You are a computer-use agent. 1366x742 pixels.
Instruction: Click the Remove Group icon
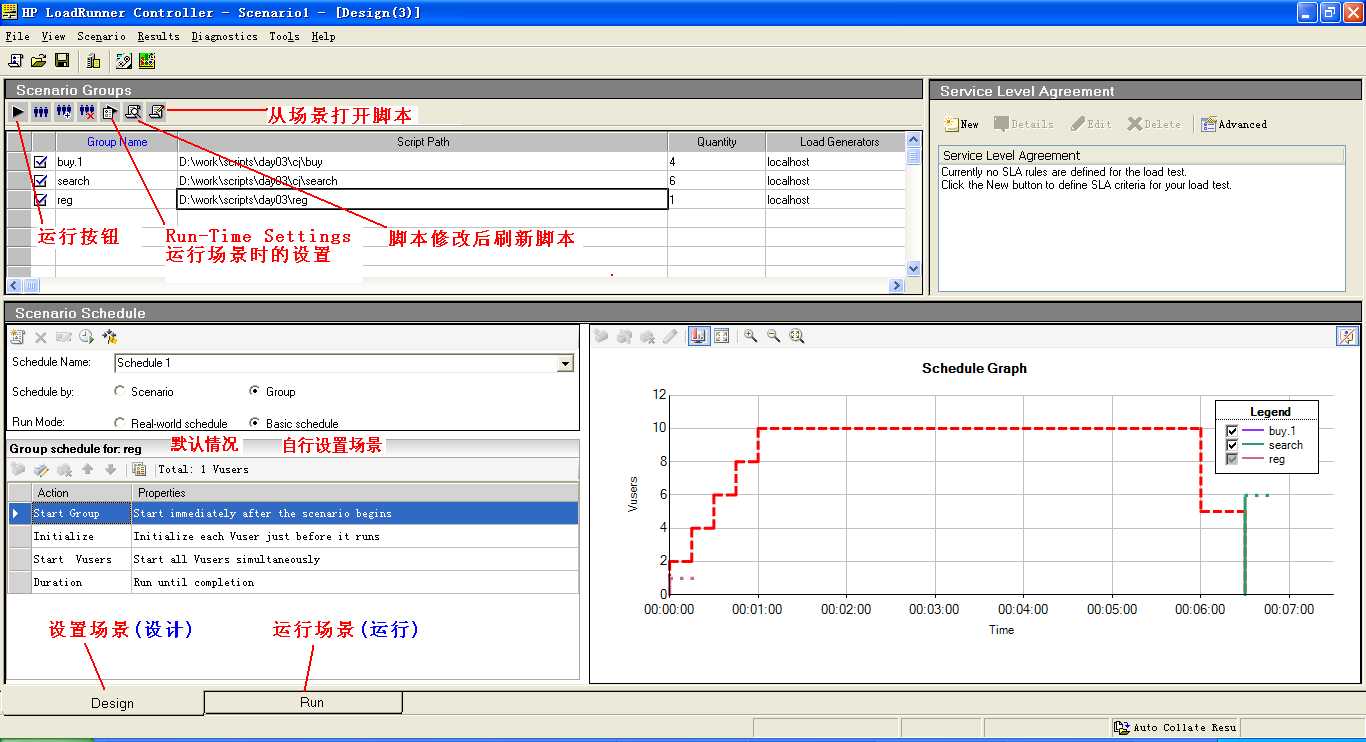point(87,112)
